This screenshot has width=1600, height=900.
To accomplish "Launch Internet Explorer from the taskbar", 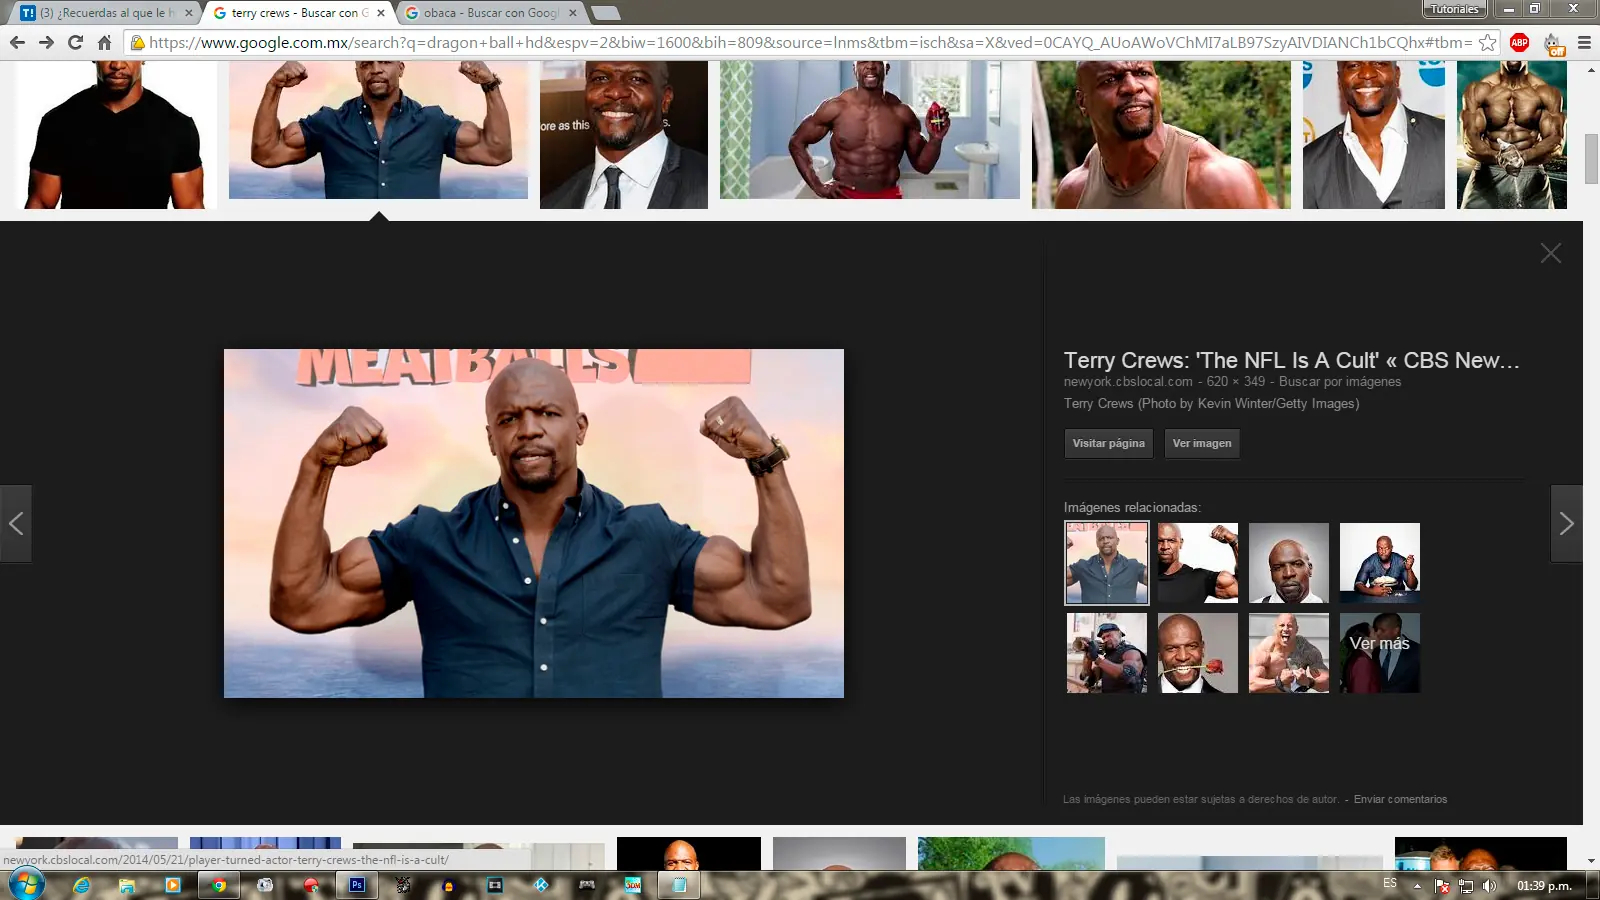I will point(82,885).
